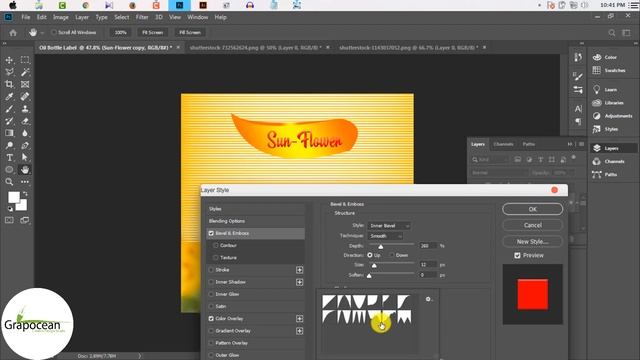The height and width of the screenshot is (360, 640).
Task: Open the Edit Toolbar three-dots menu
Action: 25,182
